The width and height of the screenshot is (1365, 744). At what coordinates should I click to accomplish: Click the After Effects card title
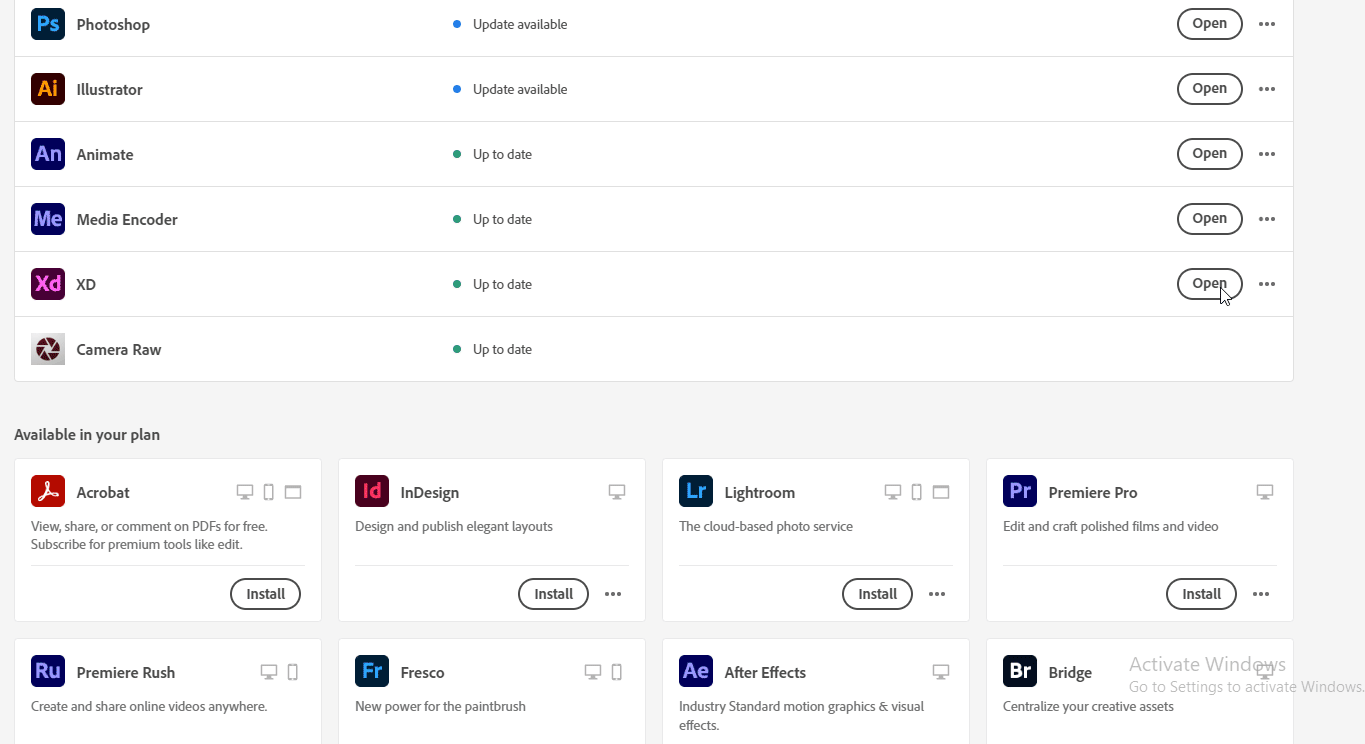coord(765,672)
